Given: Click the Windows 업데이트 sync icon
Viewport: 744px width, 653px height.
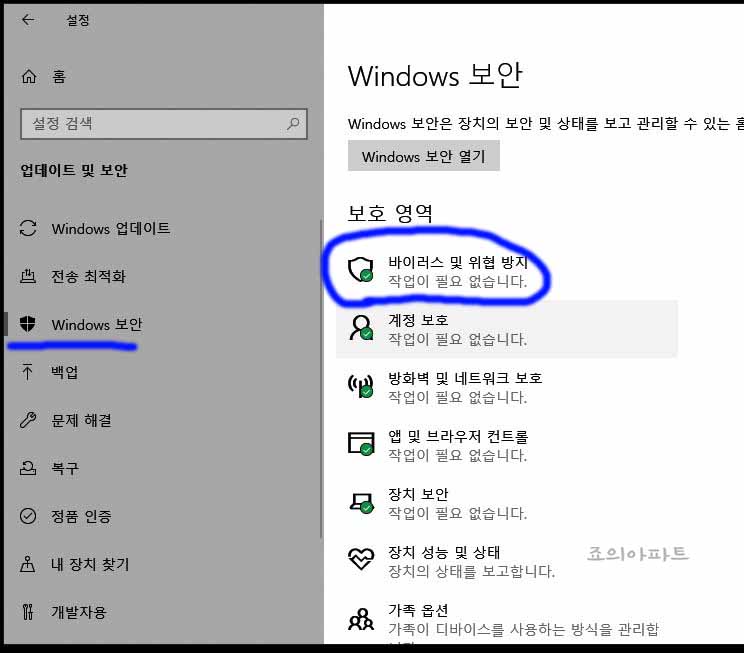Looking at the screenshot, I should (28, 228).
